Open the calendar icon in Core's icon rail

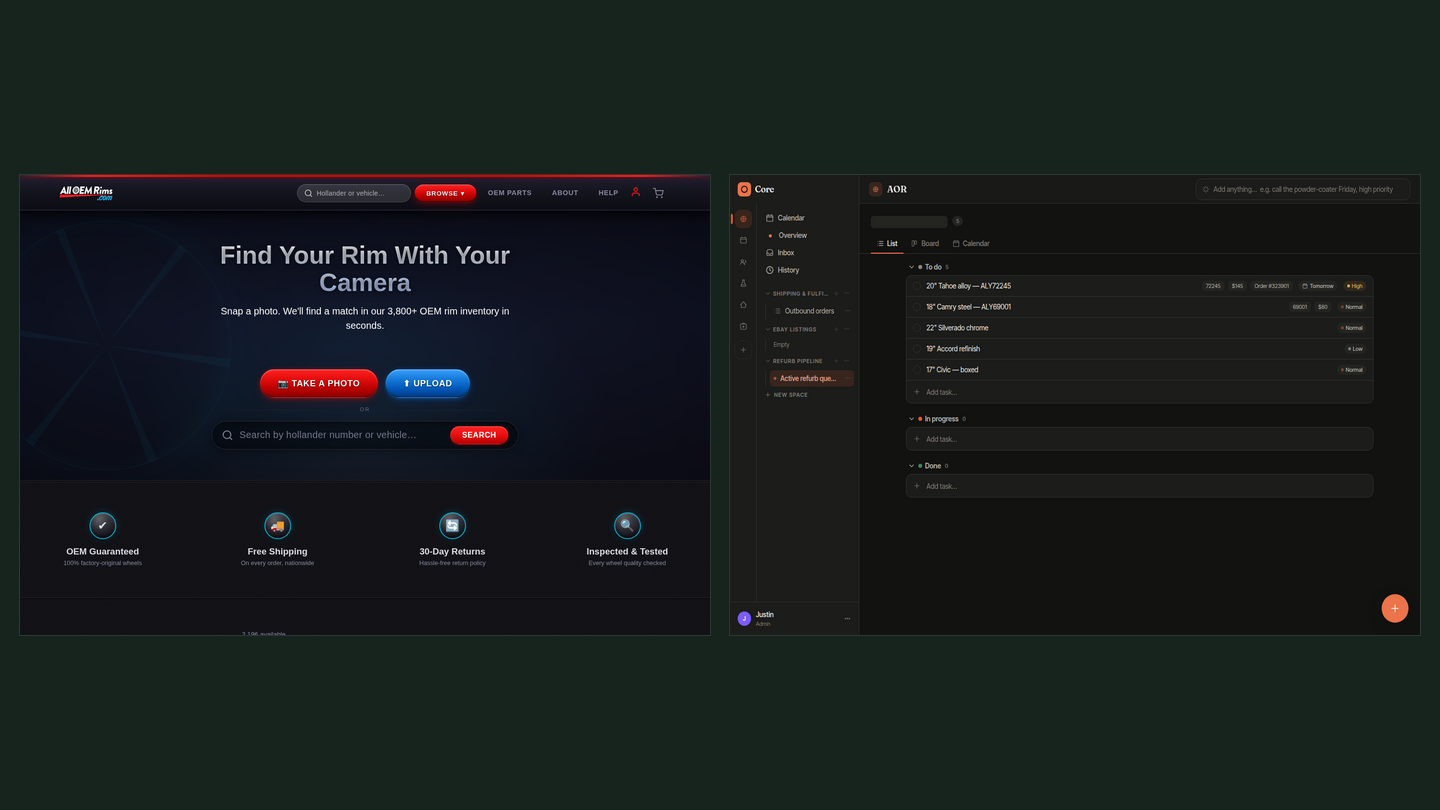tap(743, 241)
